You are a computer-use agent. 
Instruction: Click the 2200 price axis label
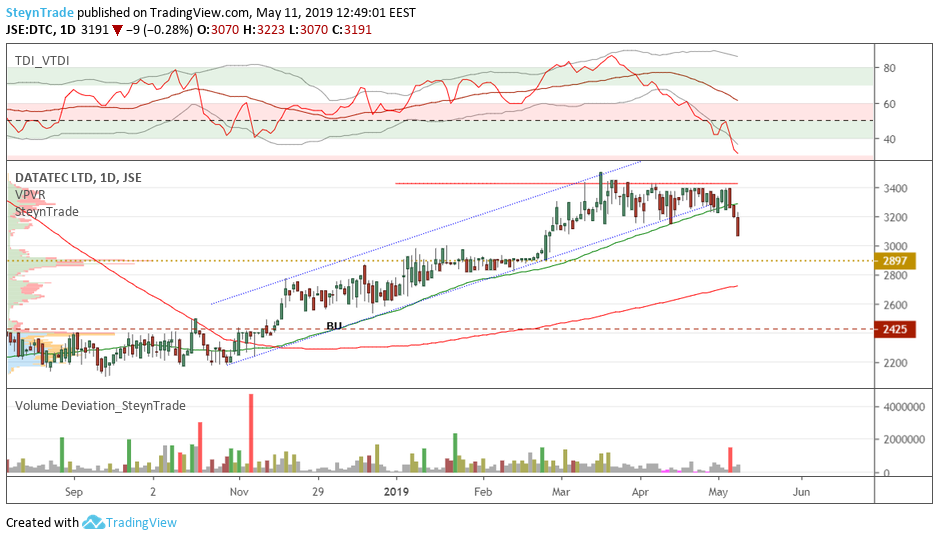click(x=895, y=363)
